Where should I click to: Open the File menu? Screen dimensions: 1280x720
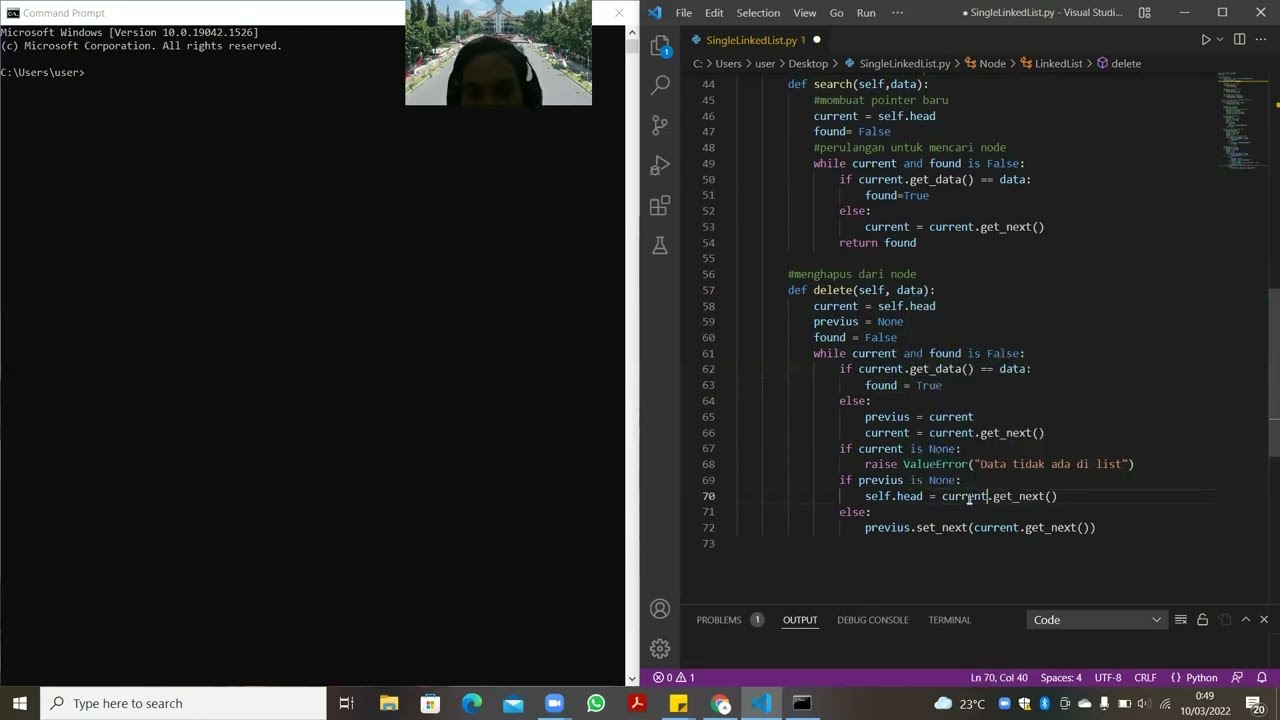pyautogui.click(x=684, y=13)
